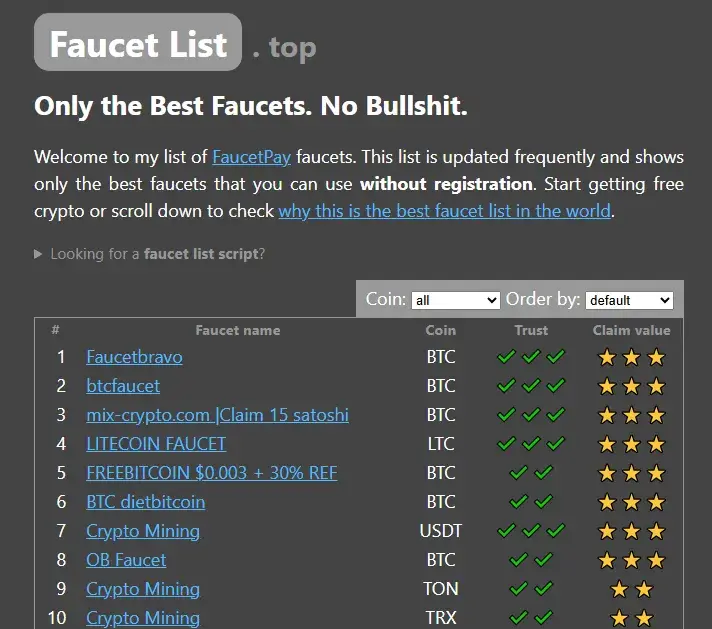Click the trust checkmarks for btcfaucet

click(531, 386)
